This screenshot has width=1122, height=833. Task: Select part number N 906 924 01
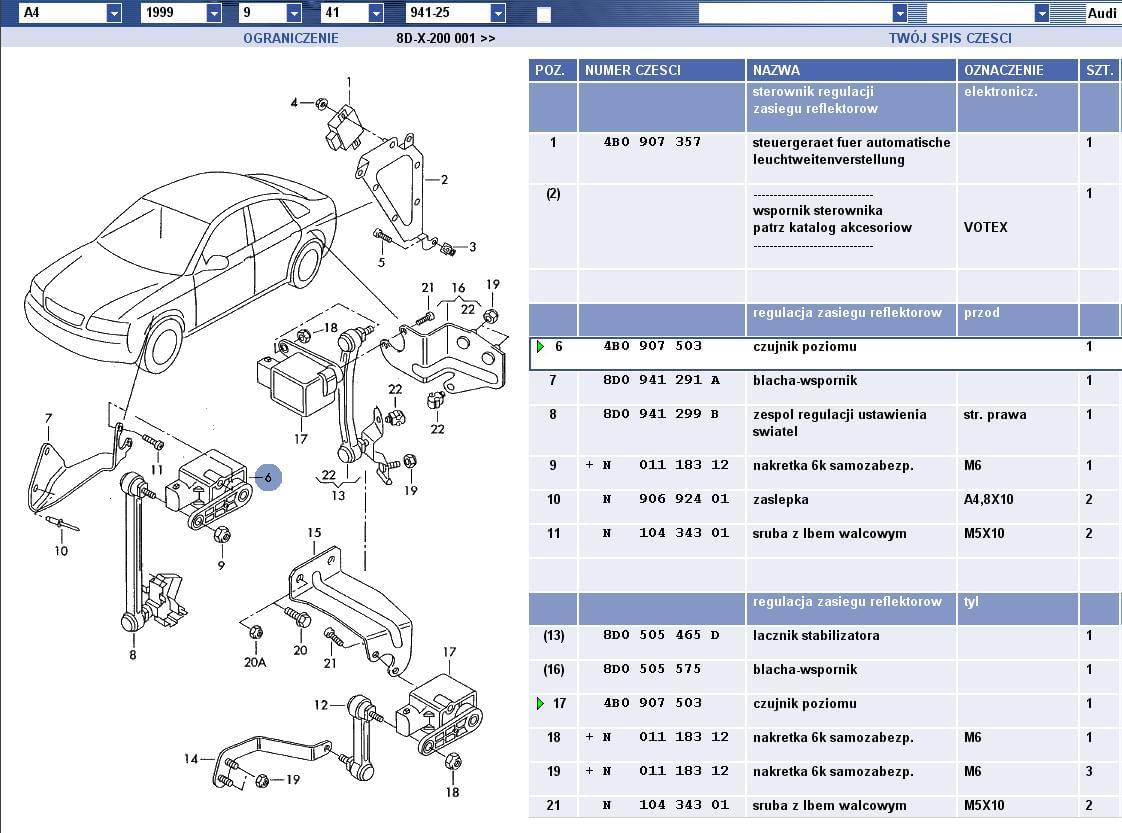pyautogui.click(x=665, y=499)
